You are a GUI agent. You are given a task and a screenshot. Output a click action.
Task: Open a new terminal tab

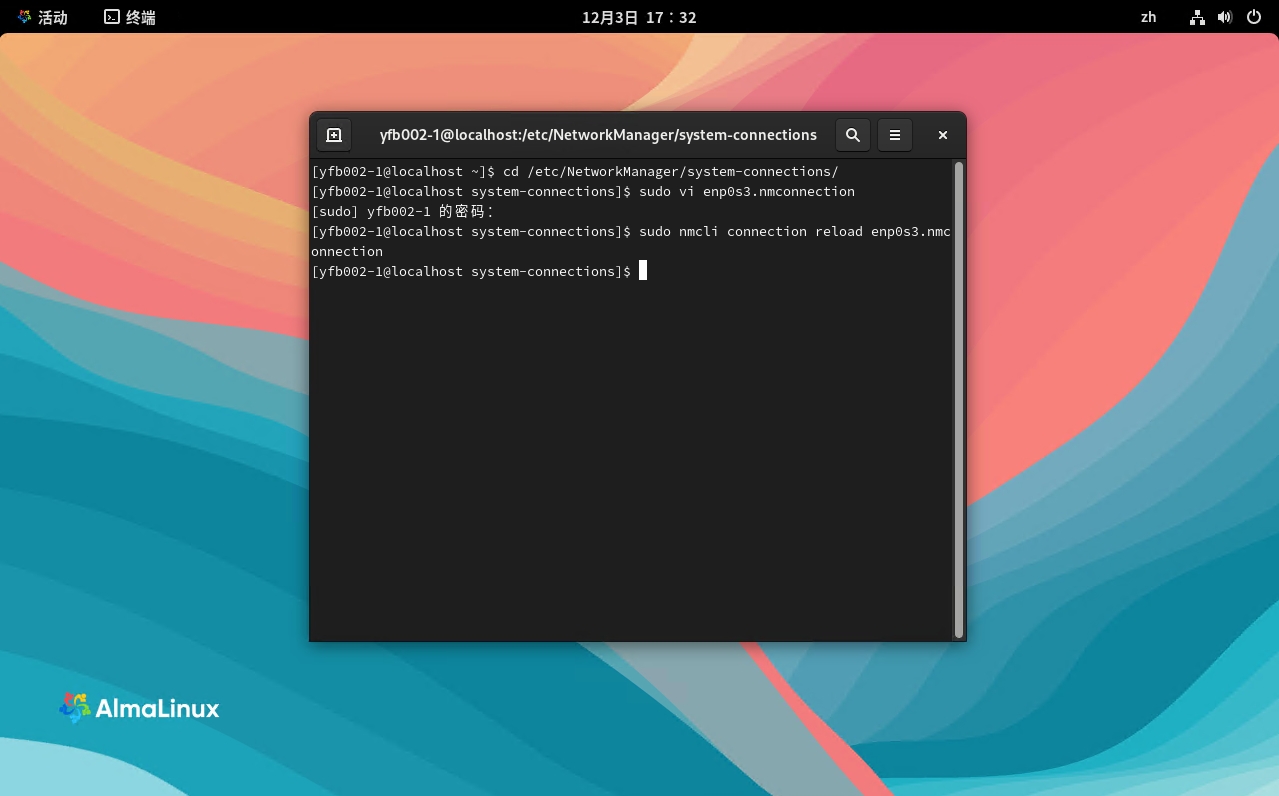pos(334,135)
